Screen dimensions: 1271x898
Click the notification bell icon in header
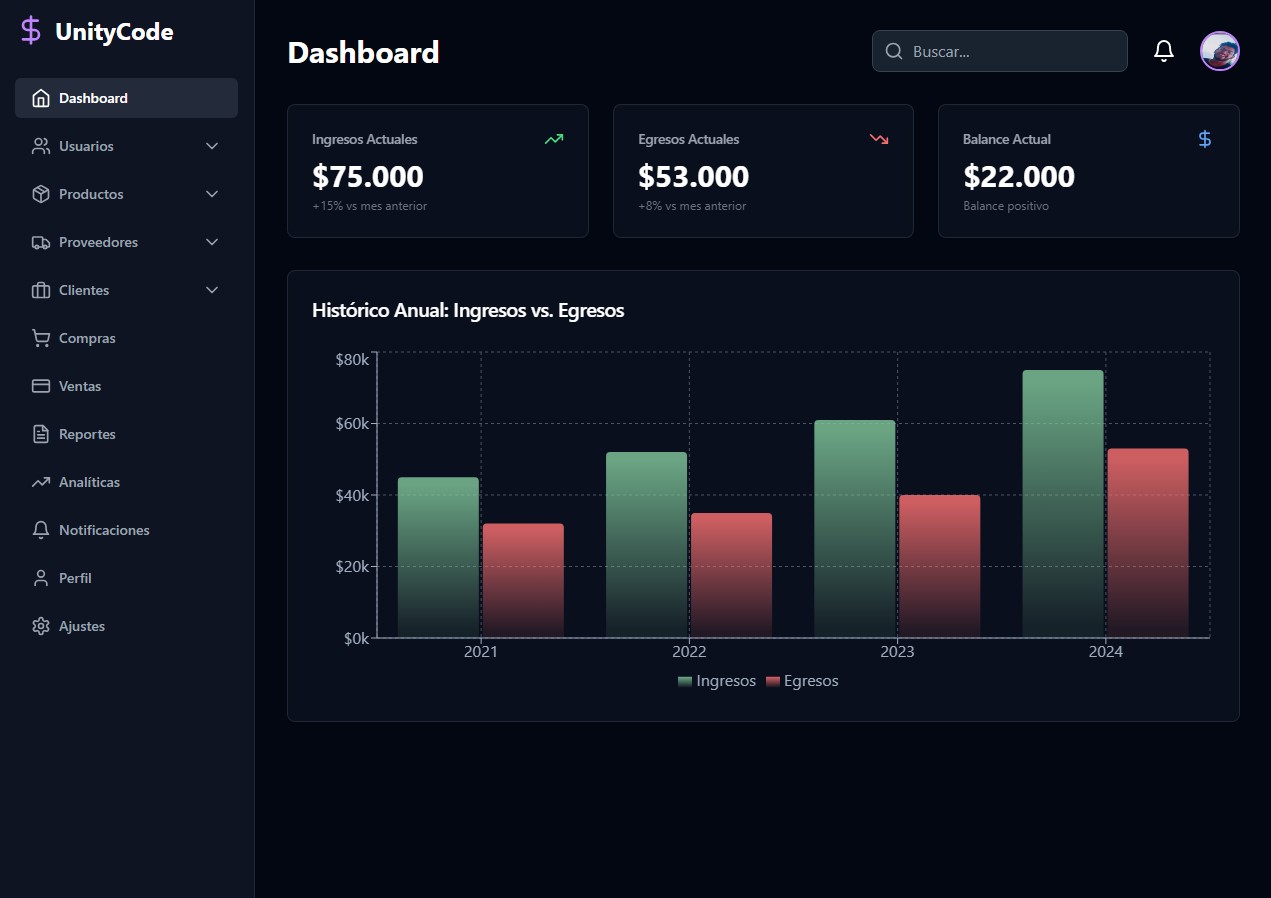pyautogui.click(x=1163, y=51)
